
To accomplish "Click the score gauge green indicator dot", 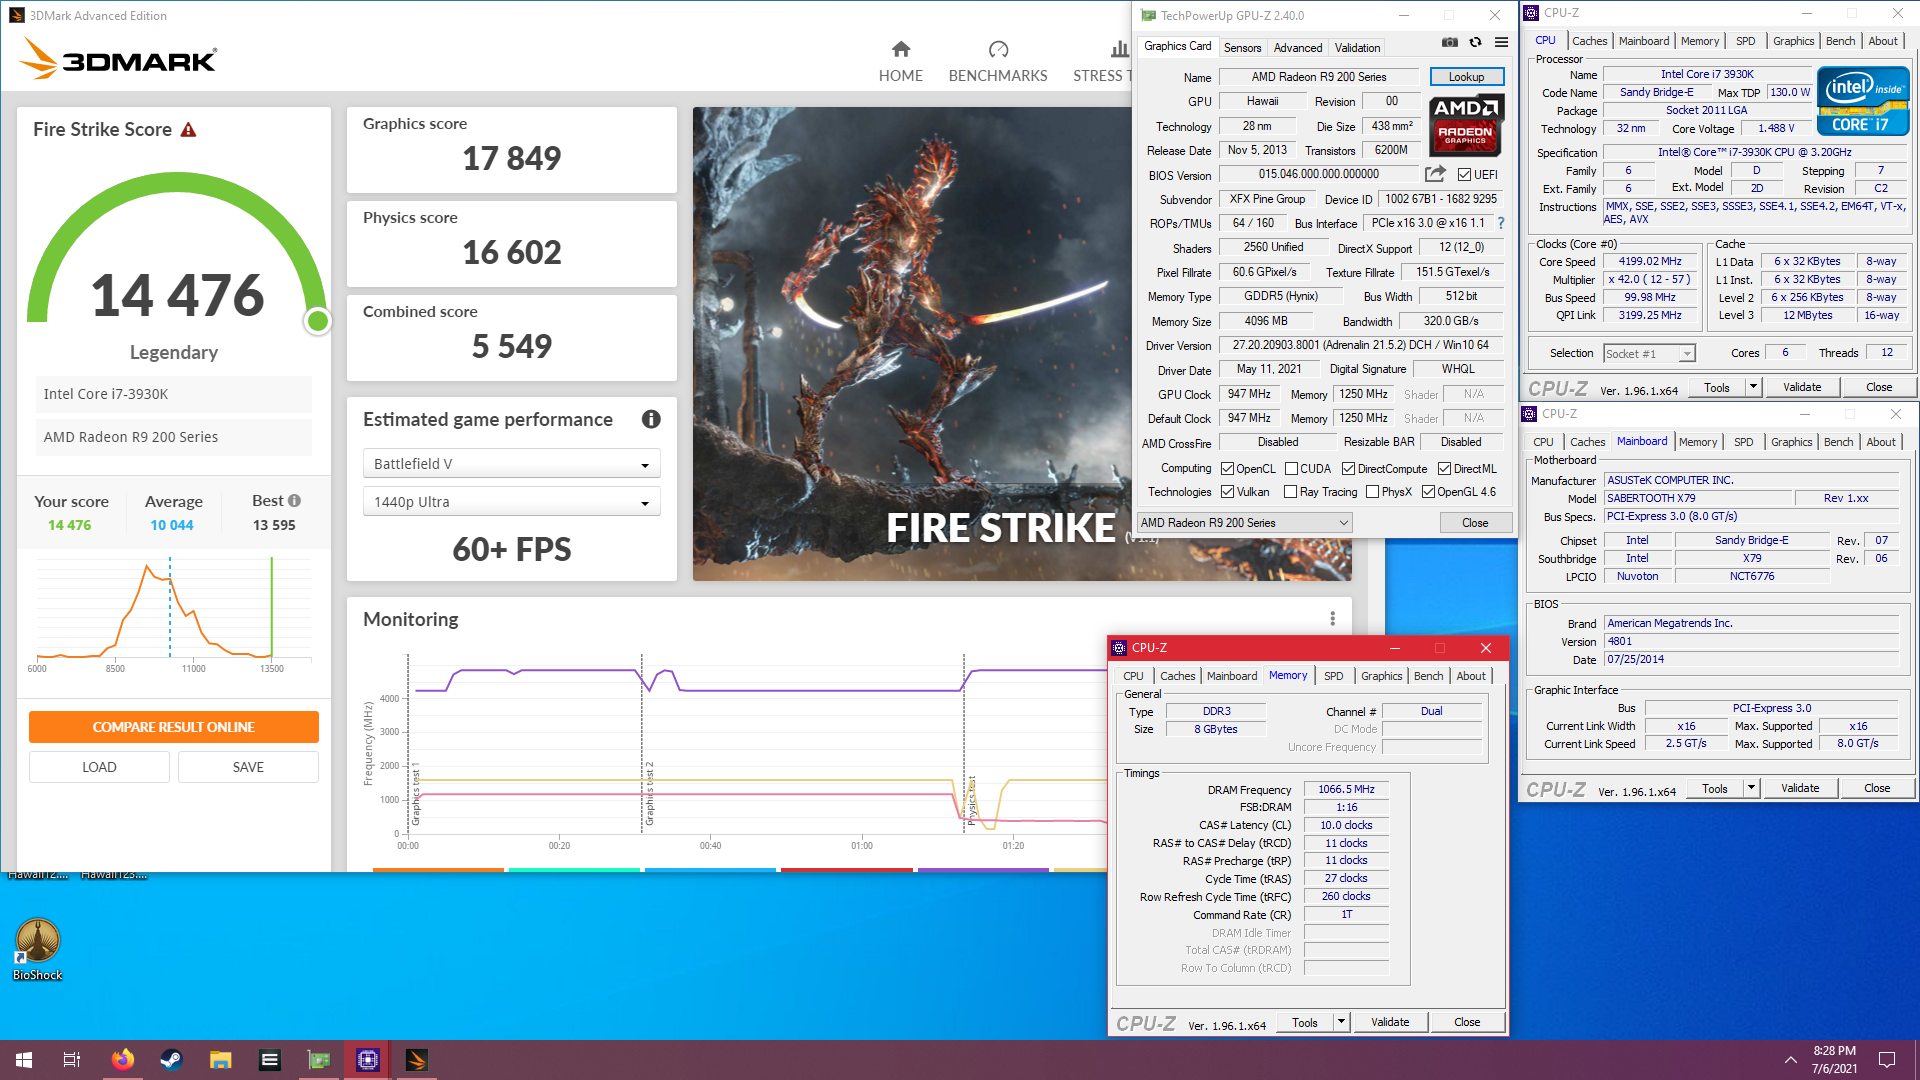I will 318,321.
